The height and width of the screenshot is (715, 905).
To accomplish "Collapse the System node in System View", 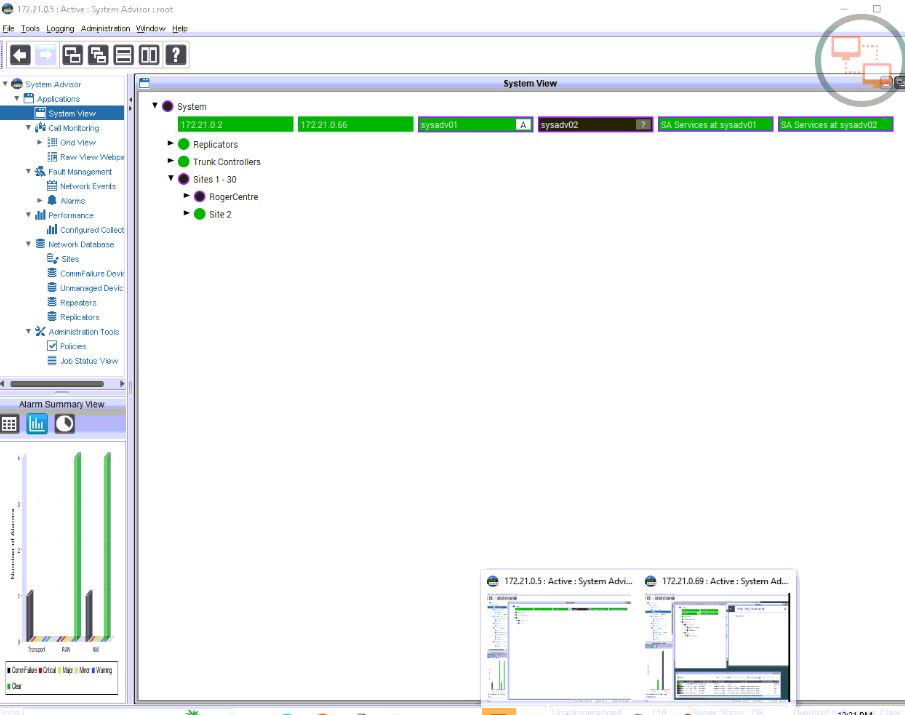I will point(155,106).
